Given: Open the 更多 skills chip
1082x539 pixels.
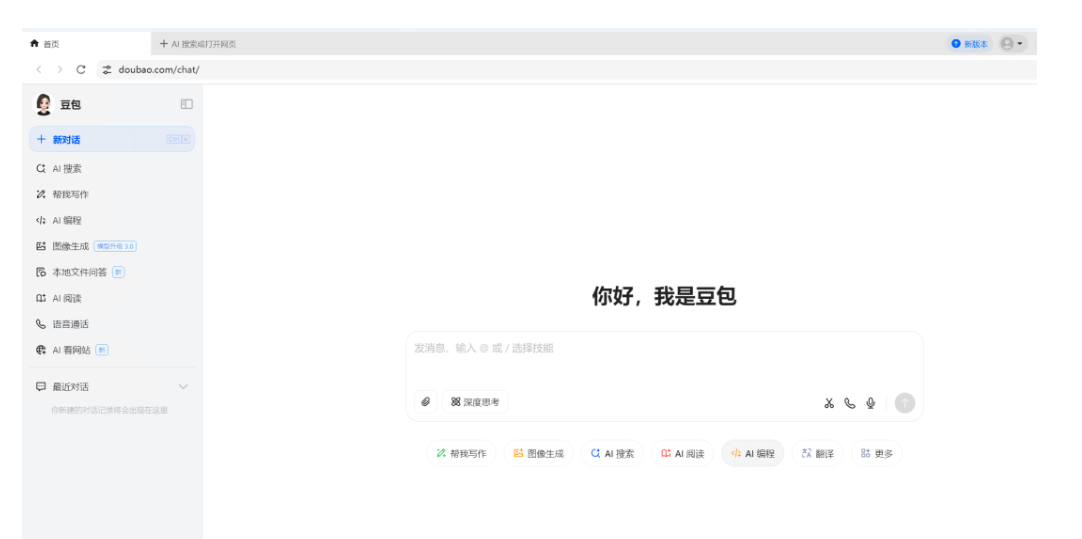Looking at the screenshot, I should (876, 453).
